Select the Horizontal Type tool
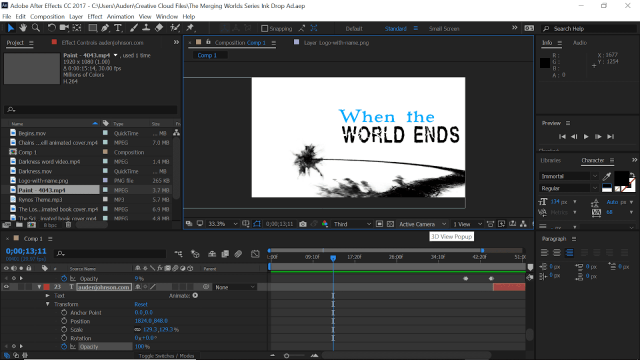640x360 pixels. [x=118, y=28]
